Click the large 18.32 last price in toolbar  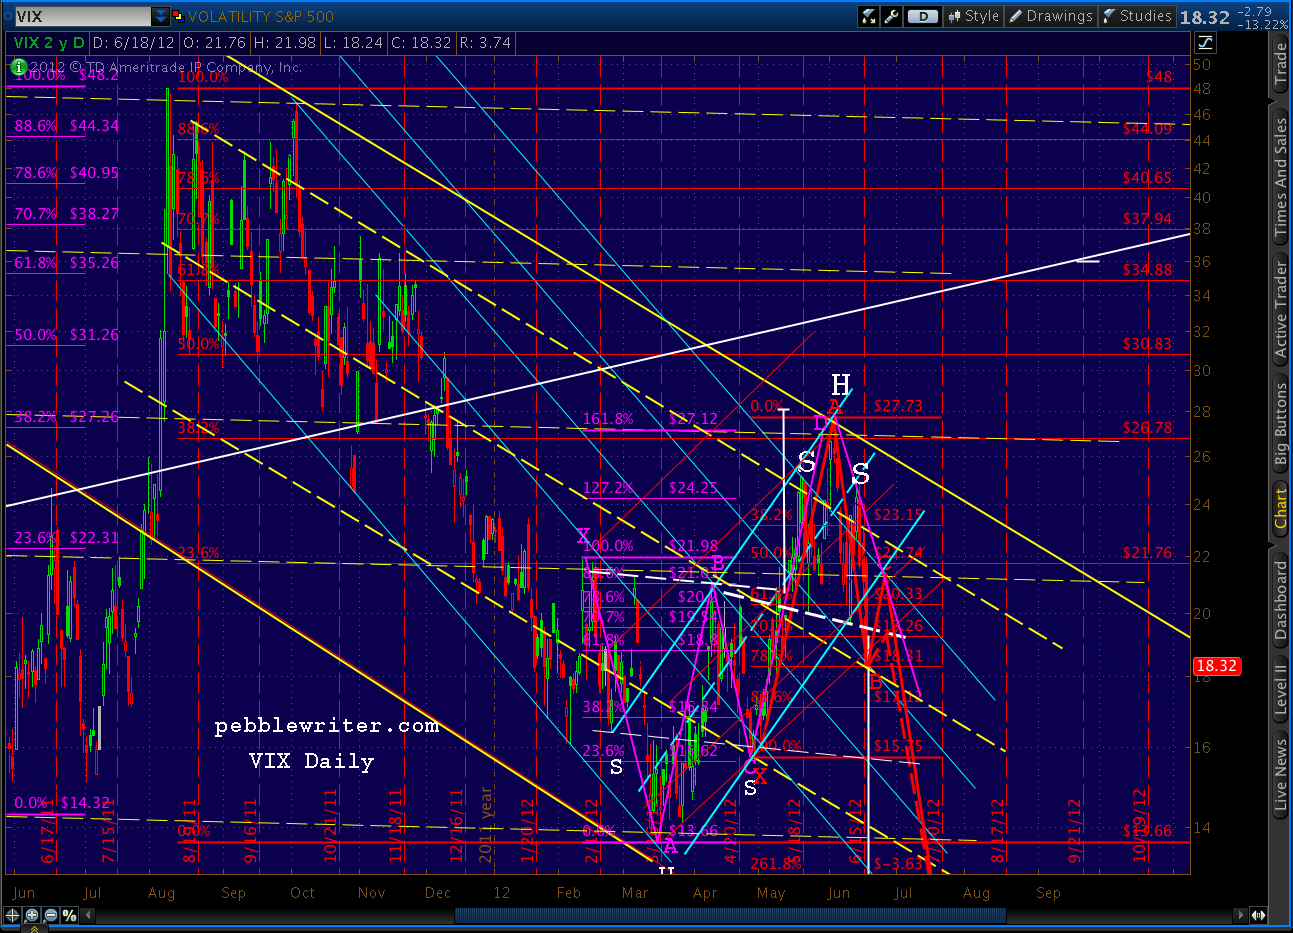pyautogui.click(x=1204, y=17)
